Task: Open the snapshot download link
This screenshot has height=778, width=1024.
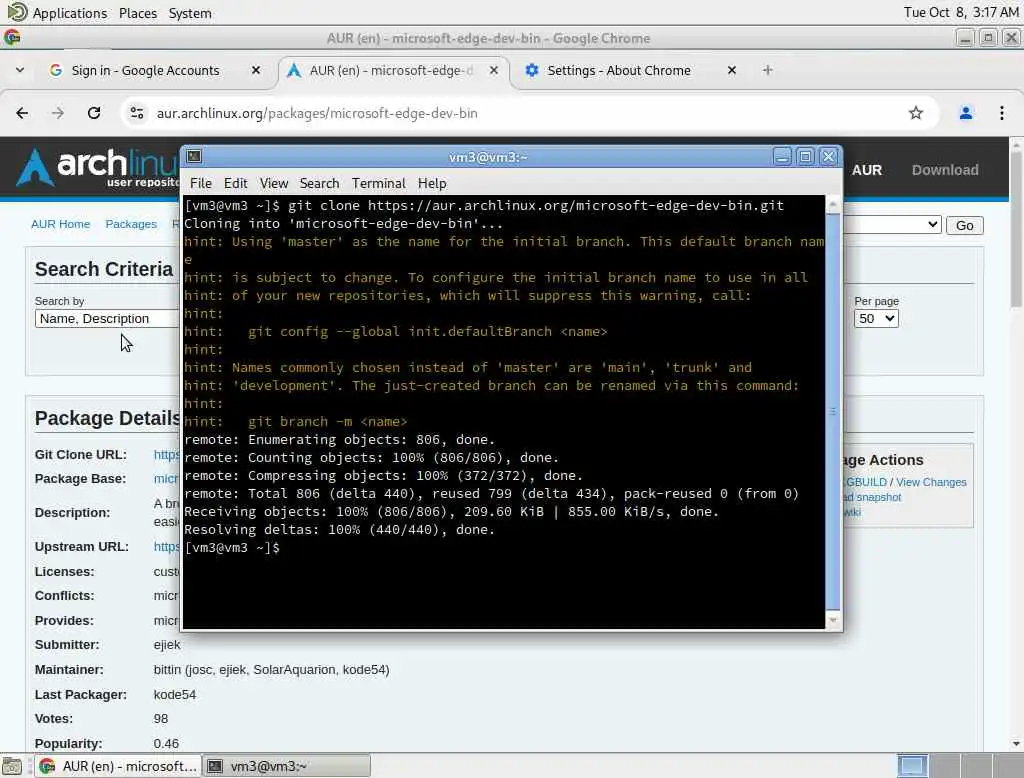Action: (x=873, y=497)
